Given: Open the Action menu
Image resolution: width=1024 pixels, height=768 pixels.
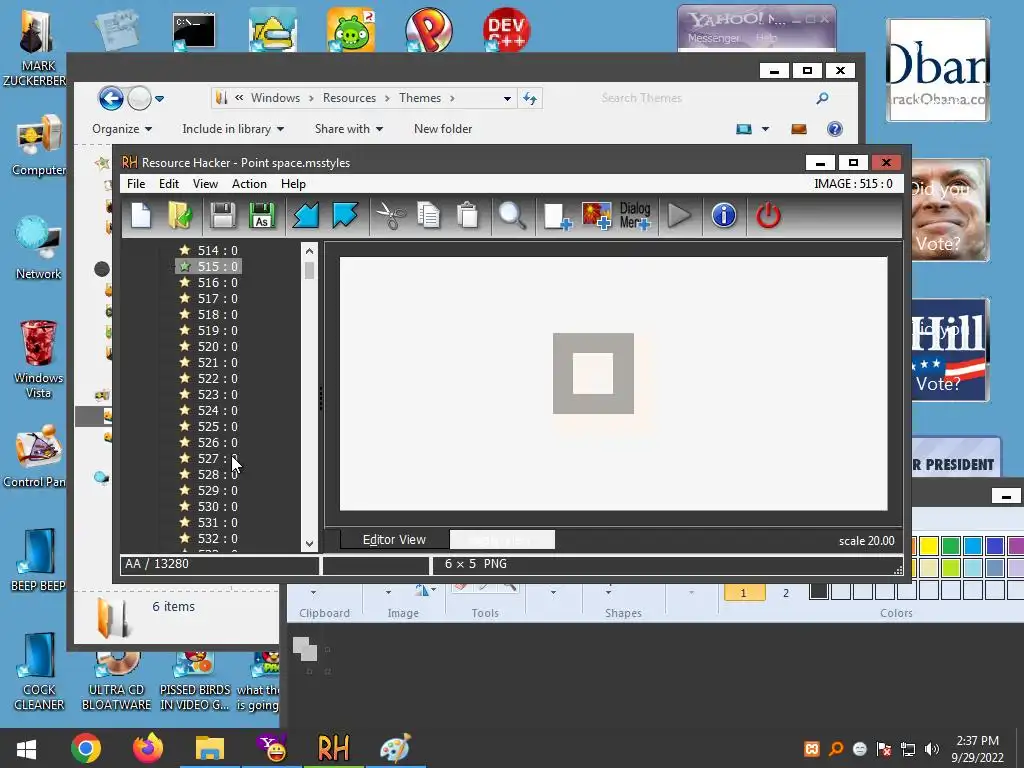Looking at the screenshot, I should [x=249, y=184].
